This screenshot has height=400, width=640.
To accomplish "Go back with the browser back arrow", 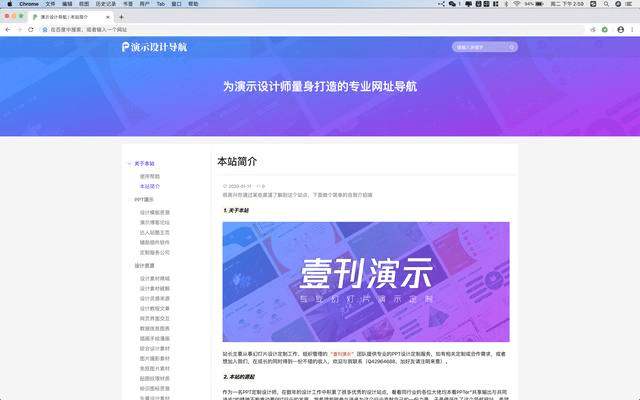I will pyautogui.click(x=8, y=29).
